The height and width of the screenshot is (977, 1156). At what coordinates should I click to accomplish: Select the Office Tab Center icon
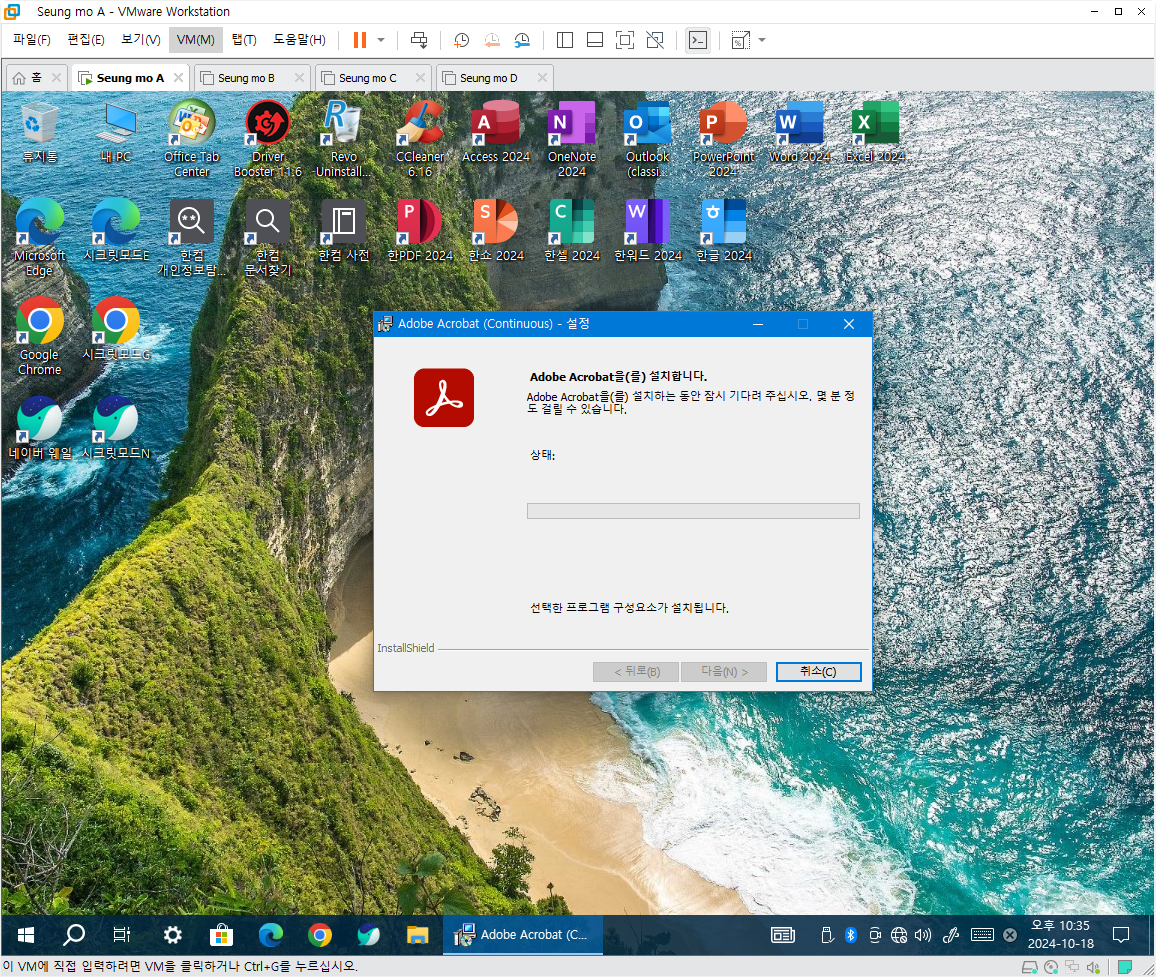pyautogui.click(x=192, y=139)
